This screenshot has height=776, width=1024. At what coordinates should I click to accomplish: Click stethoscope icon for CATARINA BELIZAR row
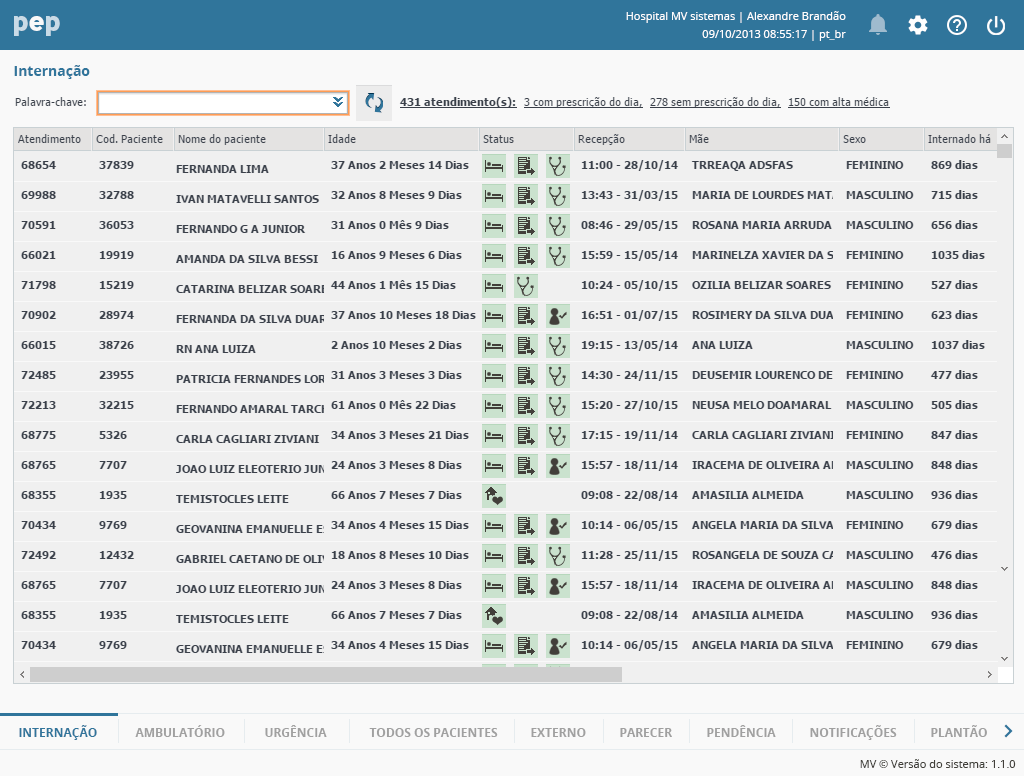[x=526, y=286]
